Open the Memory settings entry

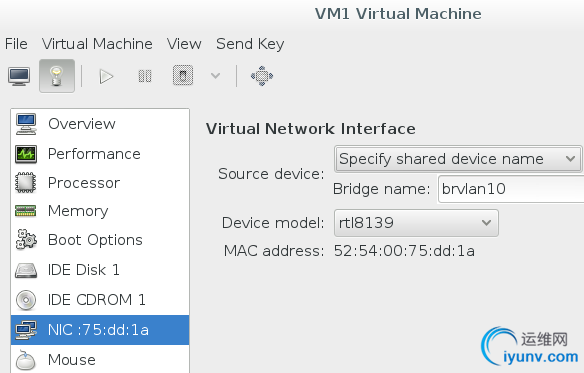(x=100, y=211)
